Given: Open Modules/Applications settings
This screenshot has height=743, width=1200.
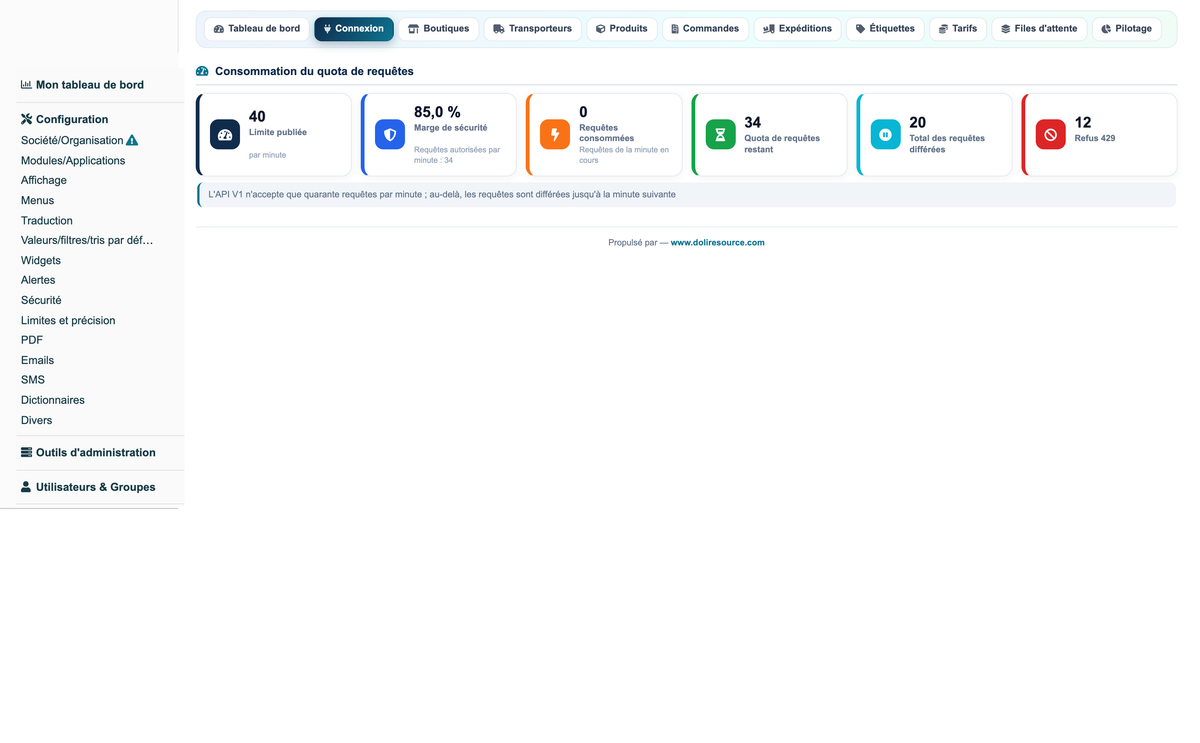Looking at the screenshot, I should [73, 161].
